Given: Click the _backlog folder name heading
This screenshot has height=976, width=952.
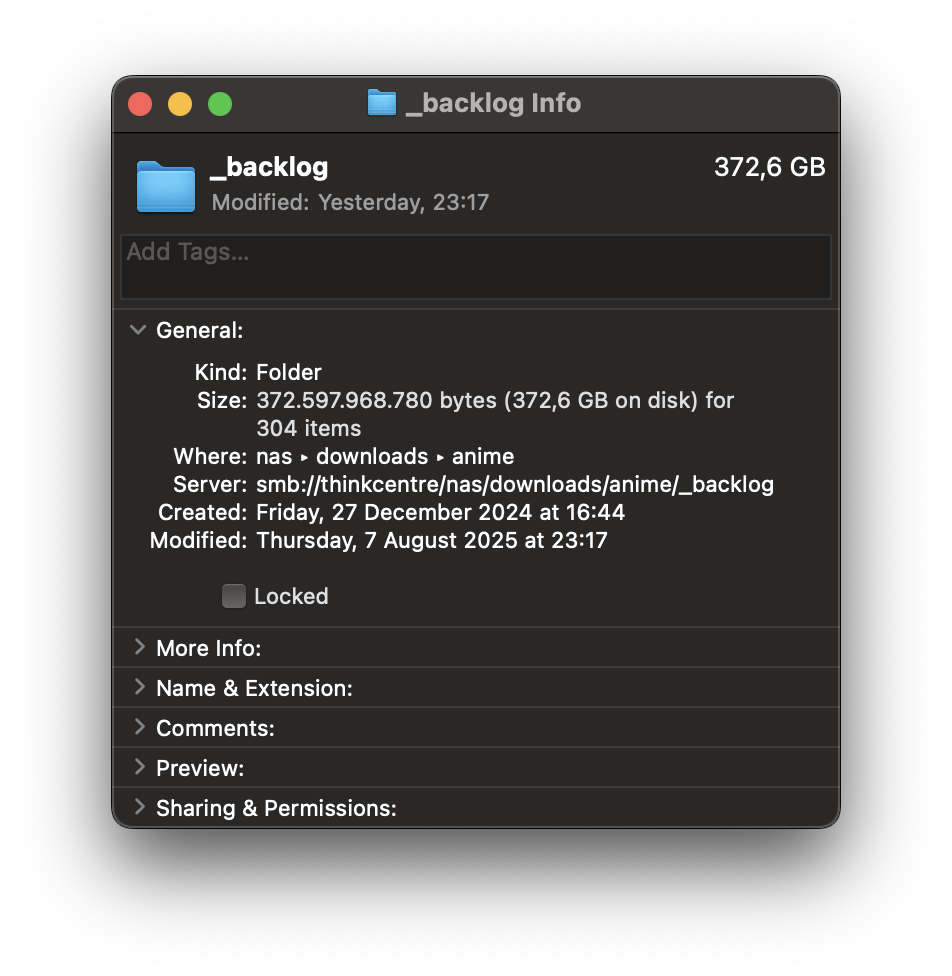Looking at the screenshot, I should 269,167.
